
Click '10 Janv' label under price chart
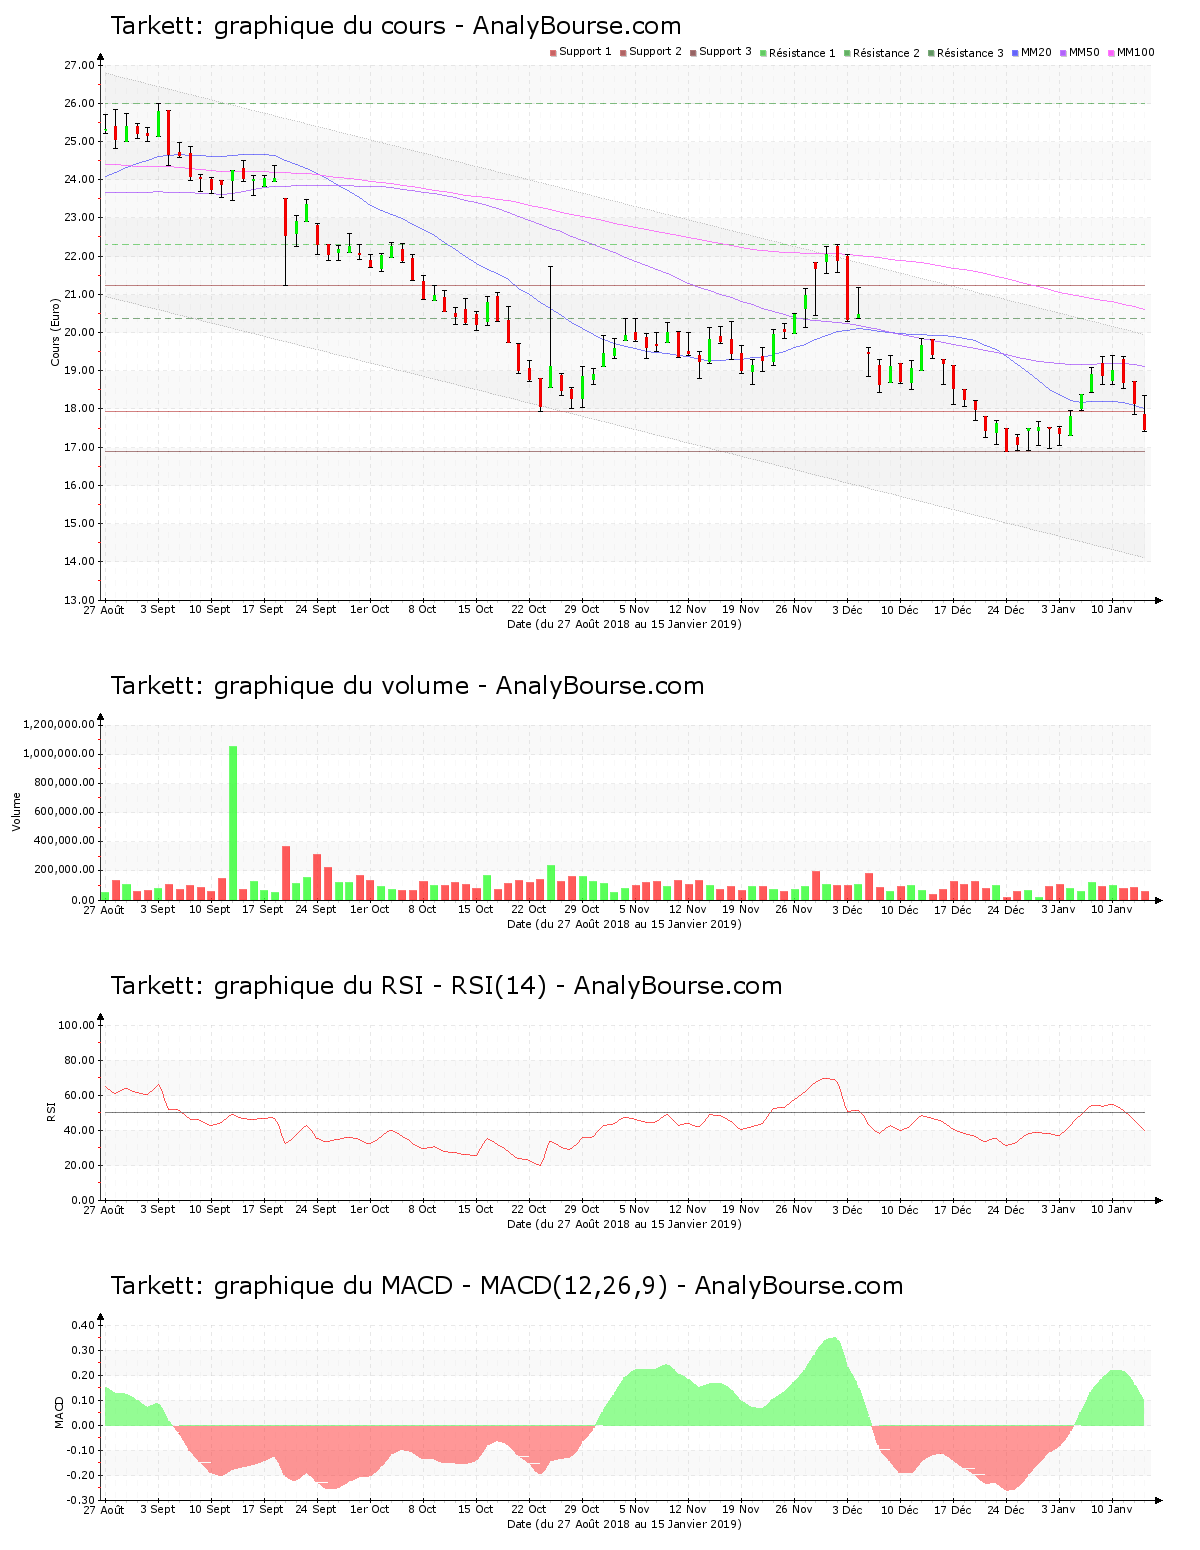coord(1112,609)
